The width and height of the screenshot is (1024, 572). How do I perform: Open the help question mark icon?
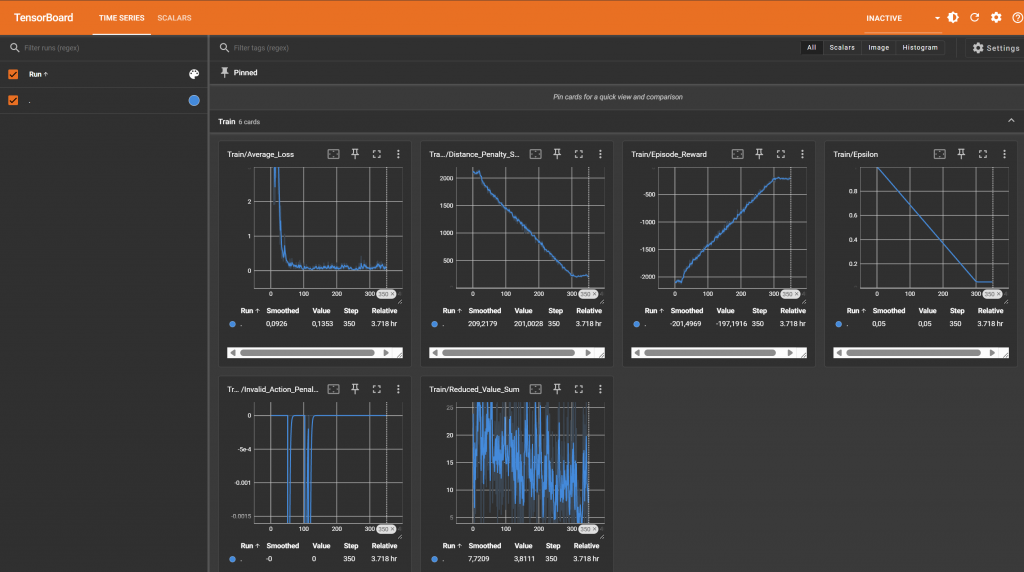(x=1017, y=18)
